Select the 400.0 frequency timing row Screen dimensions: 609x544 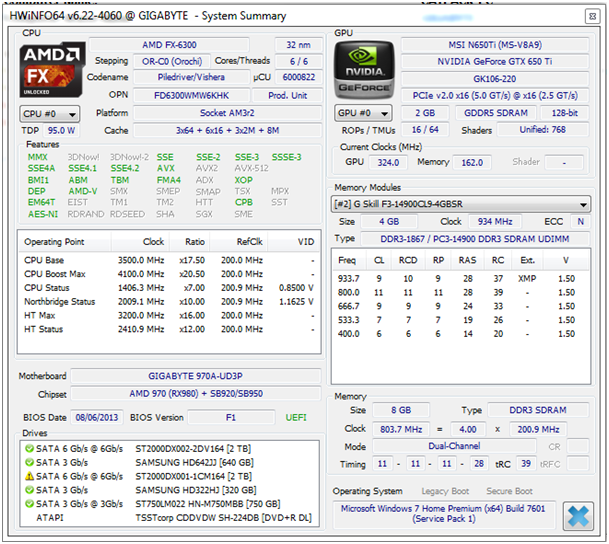click(460, 334)
